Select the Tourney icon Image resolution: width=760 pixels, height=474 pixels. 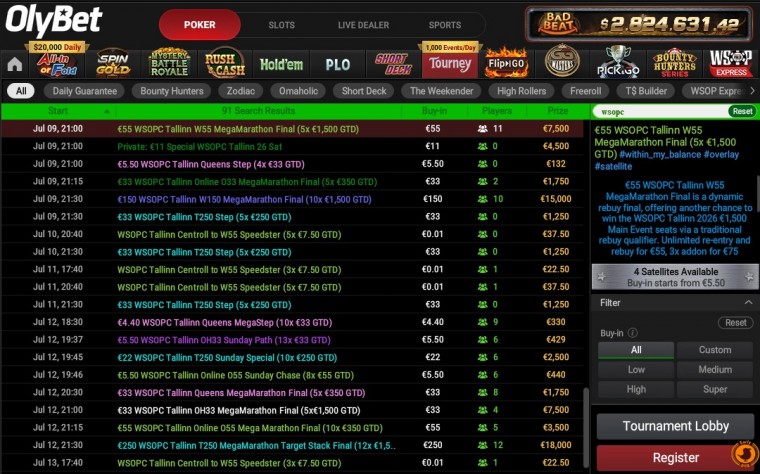pyautogui.click(x=450, y=64)
